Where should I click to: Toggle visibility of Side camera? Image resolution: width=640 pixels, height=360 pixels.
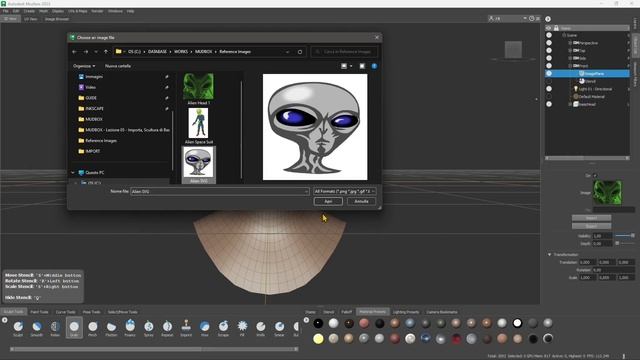pyautogui.click(x=549, y=58)
